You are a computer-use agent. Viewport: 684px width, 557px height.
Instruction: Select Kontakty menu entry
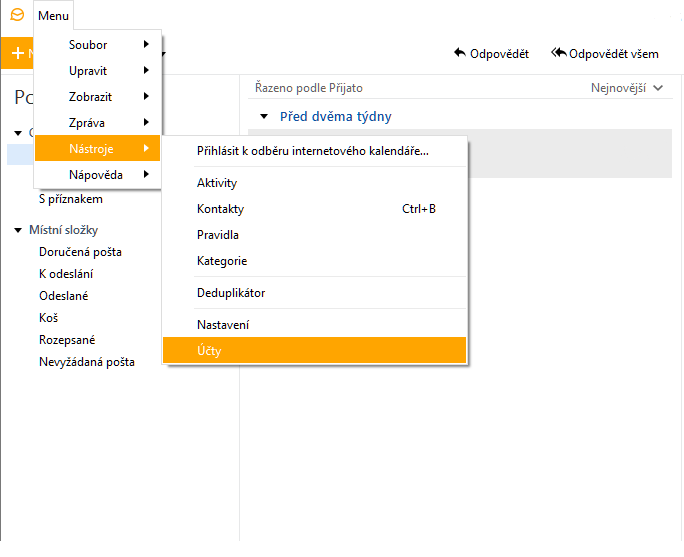(x=220, y=209)
